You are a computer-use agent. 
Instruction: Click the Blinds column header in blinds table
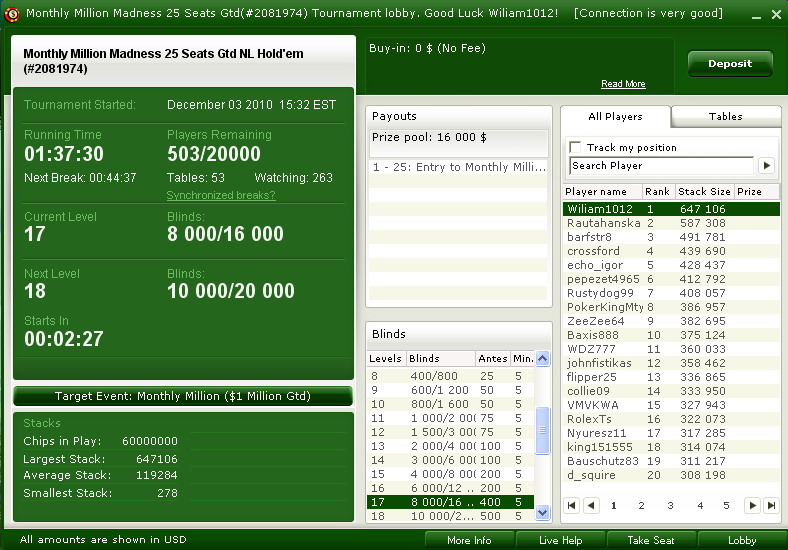440,358
